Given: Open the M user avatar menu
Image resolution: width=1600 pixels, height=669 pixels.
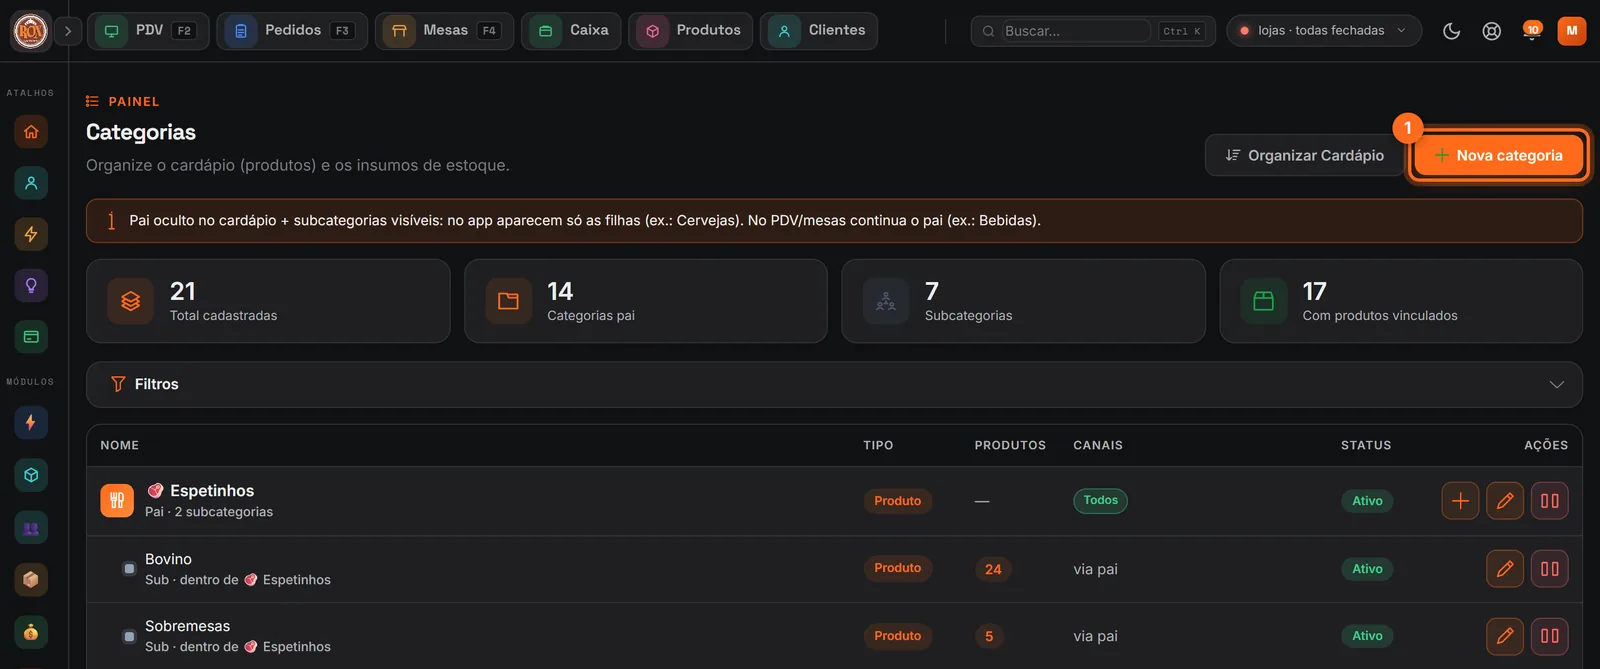Looking at the screenshot, I should [1572, 31].
